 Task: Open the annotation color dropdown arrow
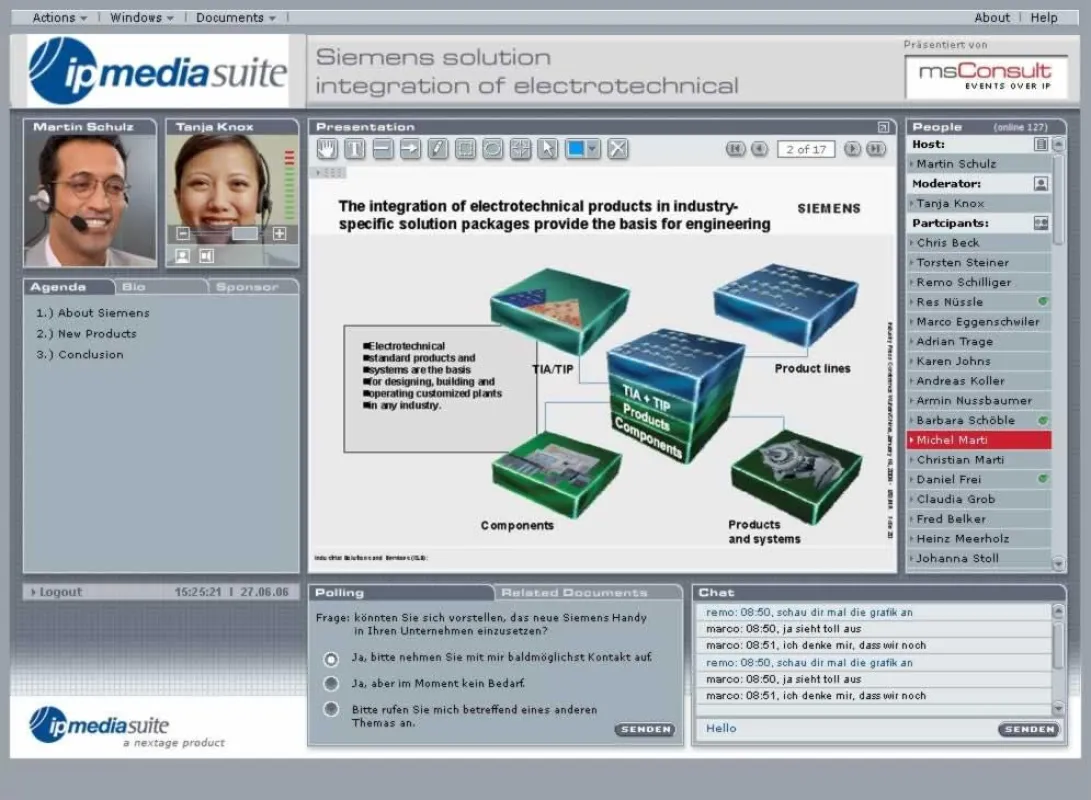[593, 149]
